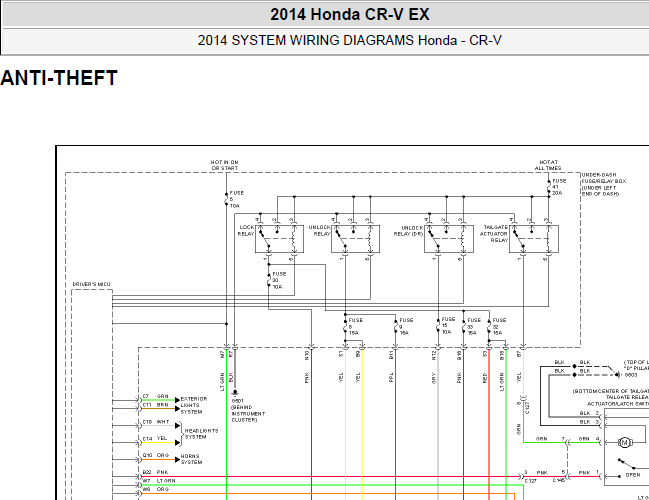Click the Headlights System label
The height and width of the screenshot is (500, 649).
201,434
